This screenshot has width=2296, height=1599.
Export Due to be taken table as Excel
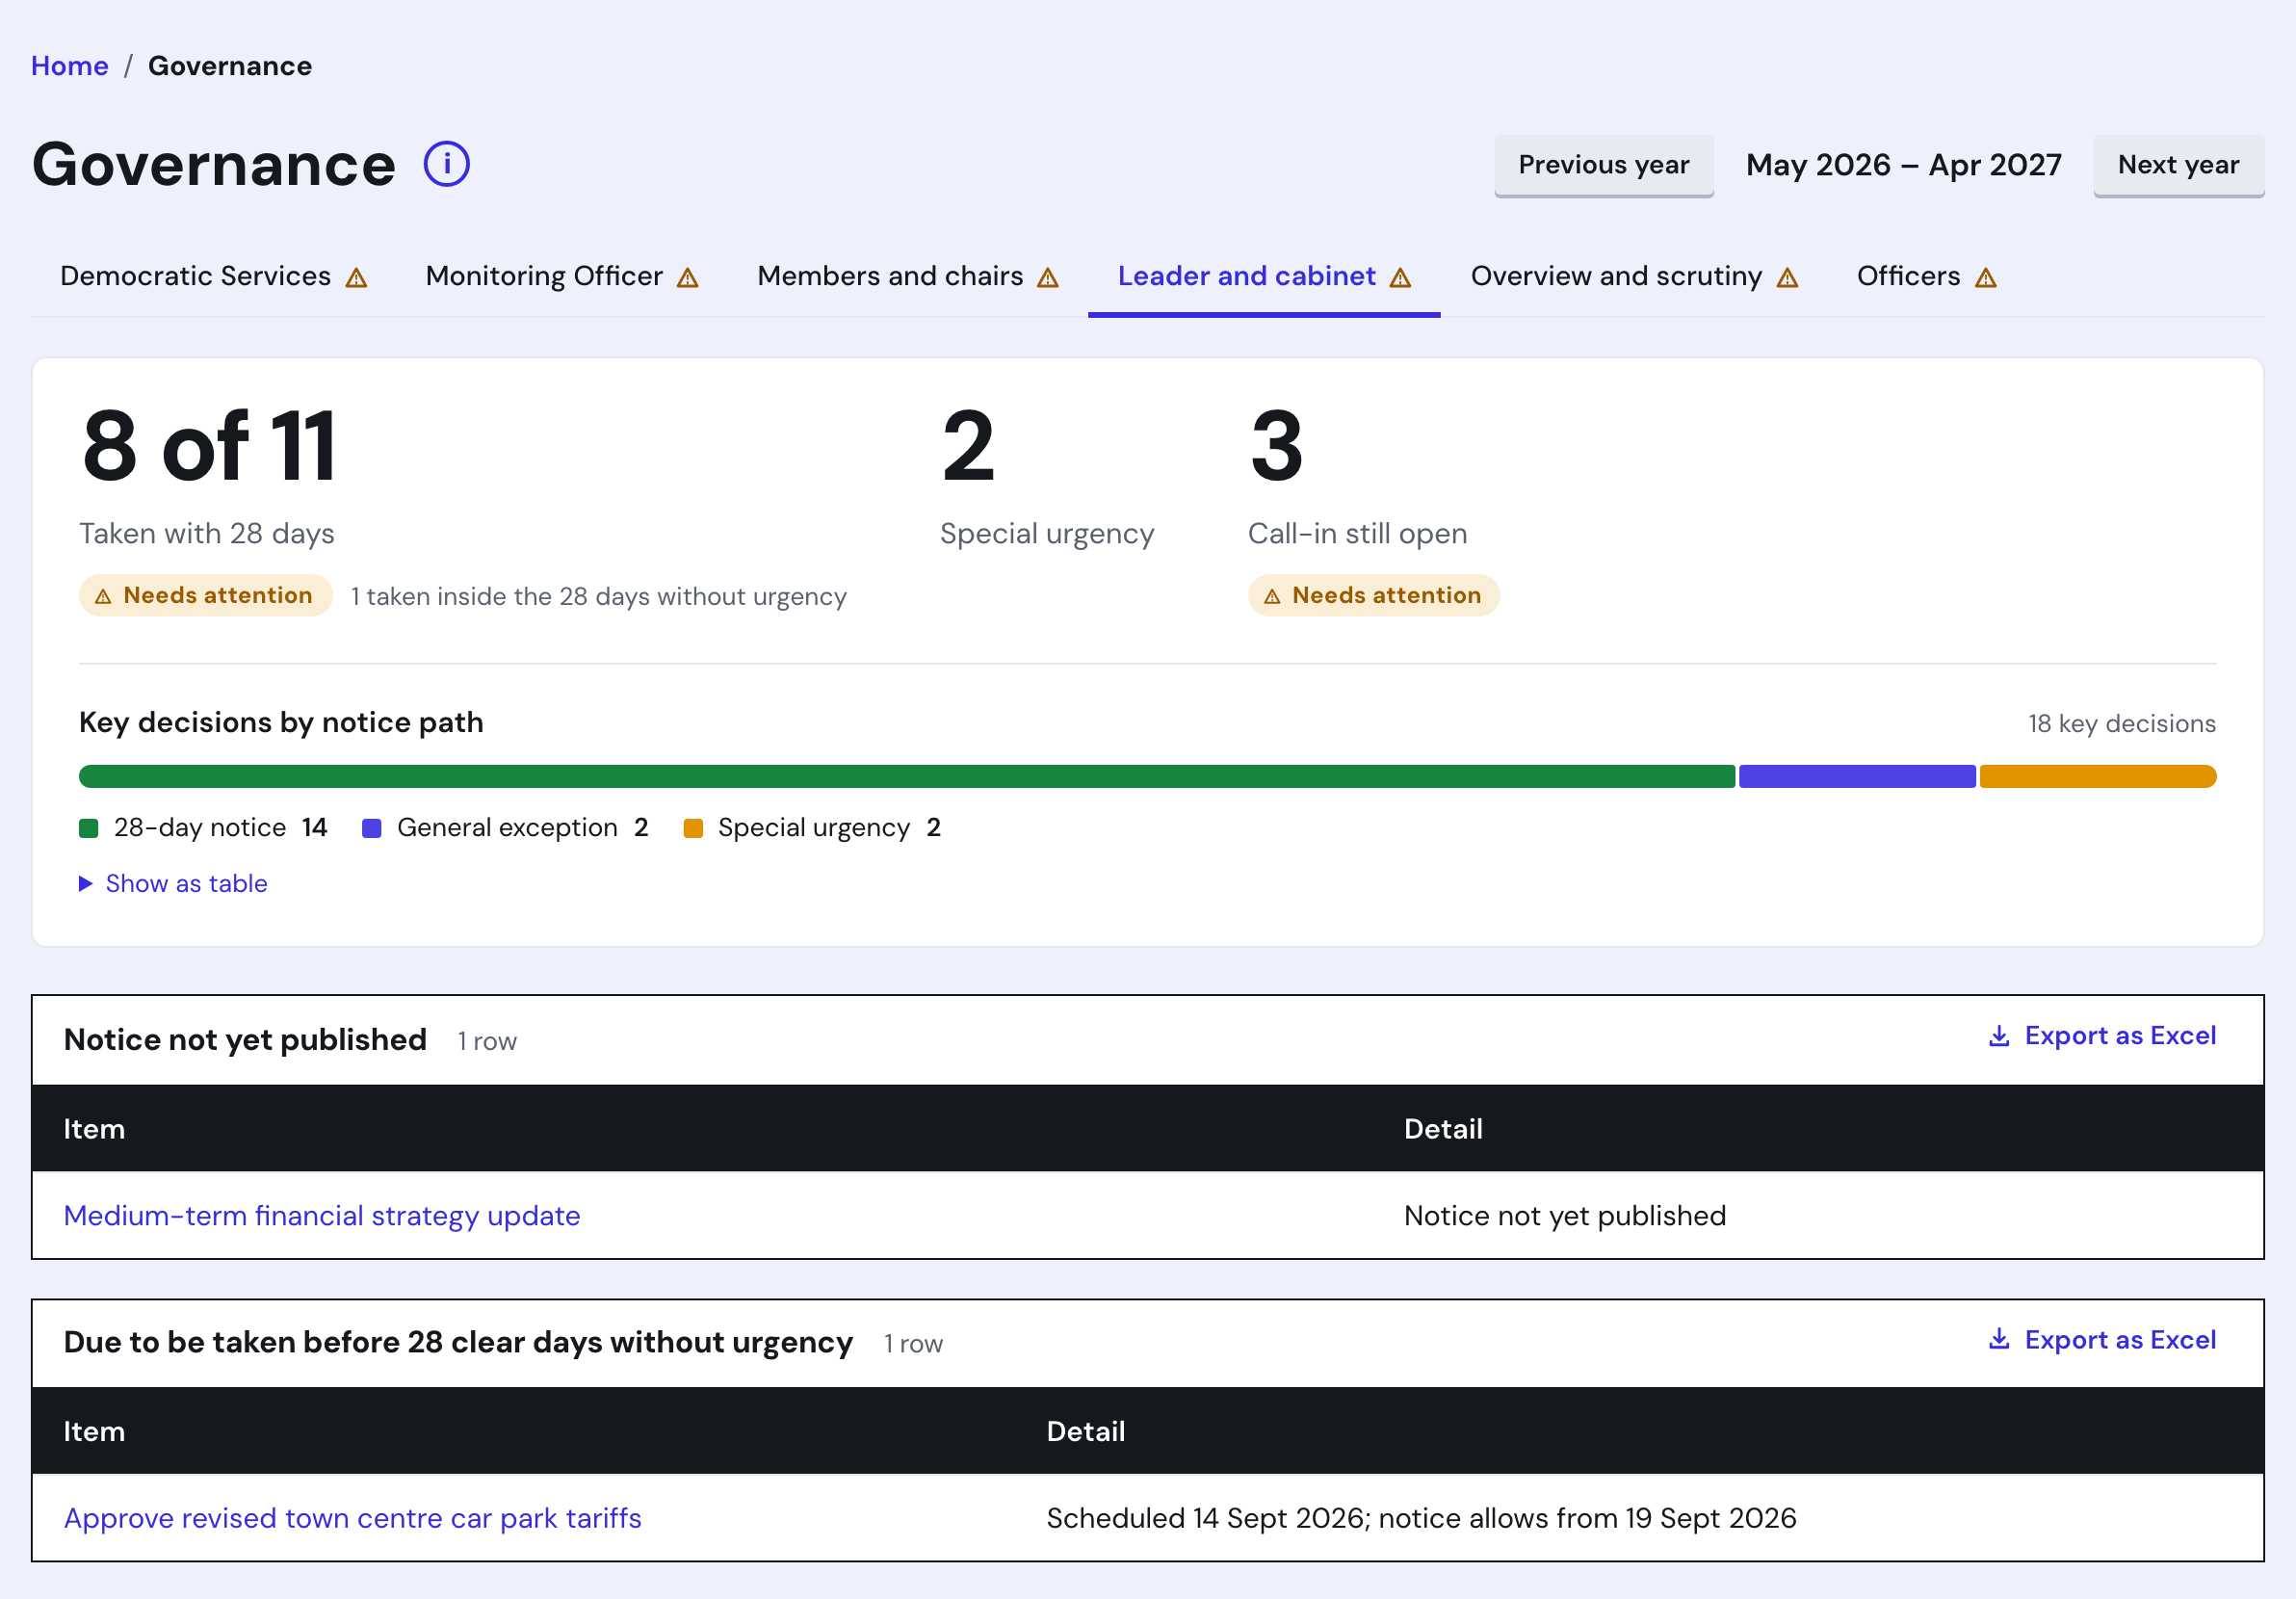(2102, 1340)
